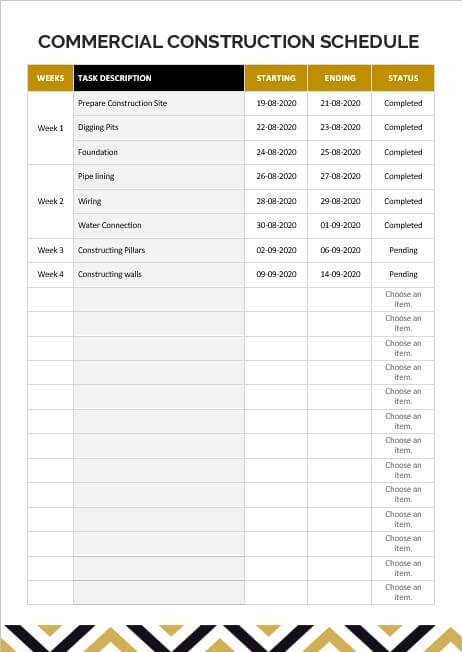
Task: Select the Pending status for Constructing Pillars
Action: pyautogui.click(x=403, y=250)
